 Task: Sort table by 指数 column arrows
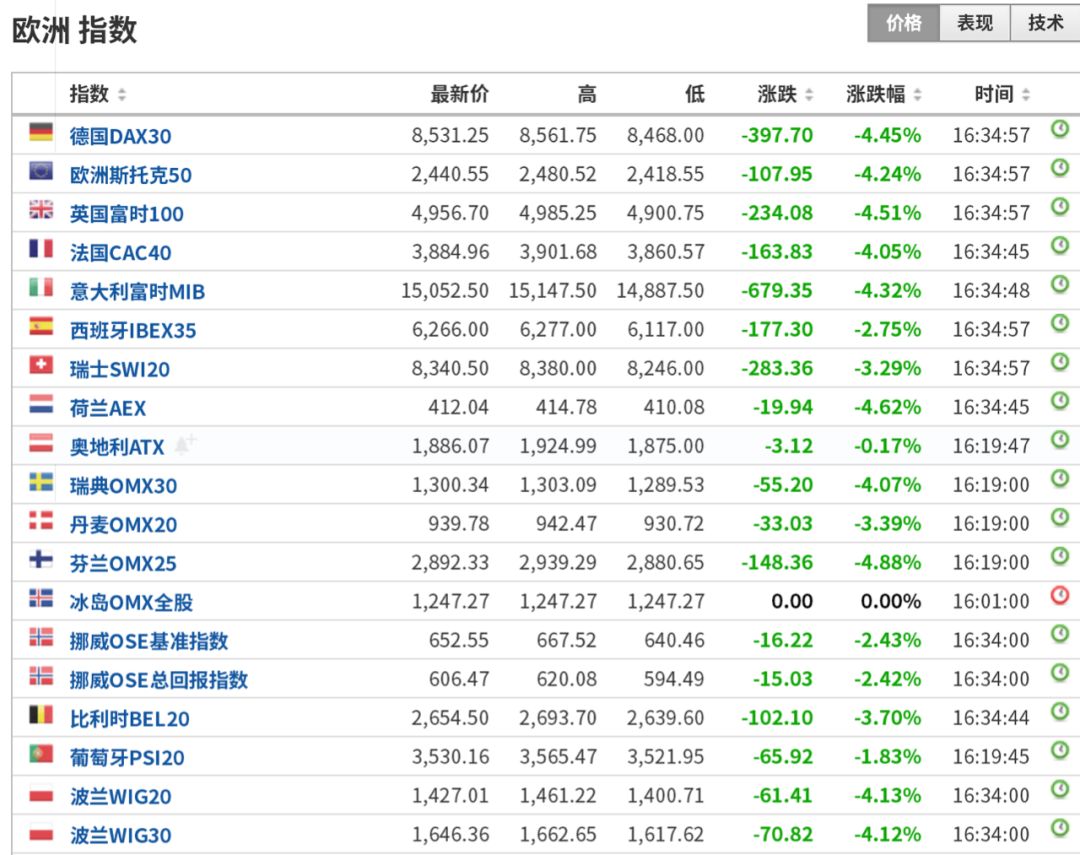pos(122,96)
